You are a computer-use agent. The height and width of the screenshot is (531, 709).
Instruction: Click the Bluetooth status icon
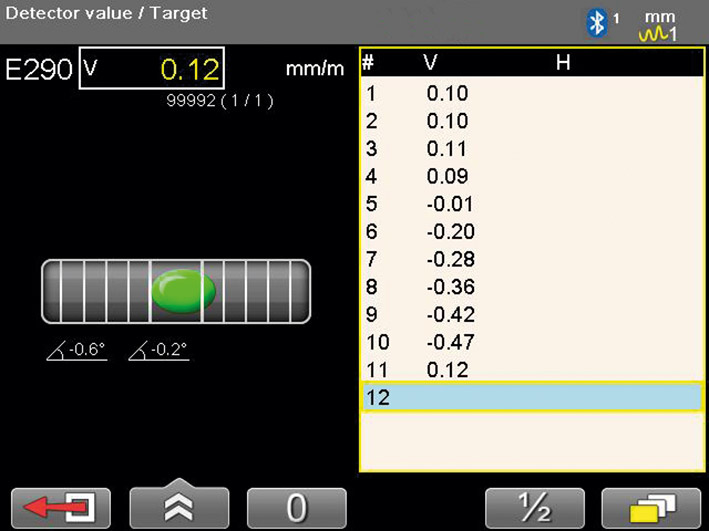[596, 23]
